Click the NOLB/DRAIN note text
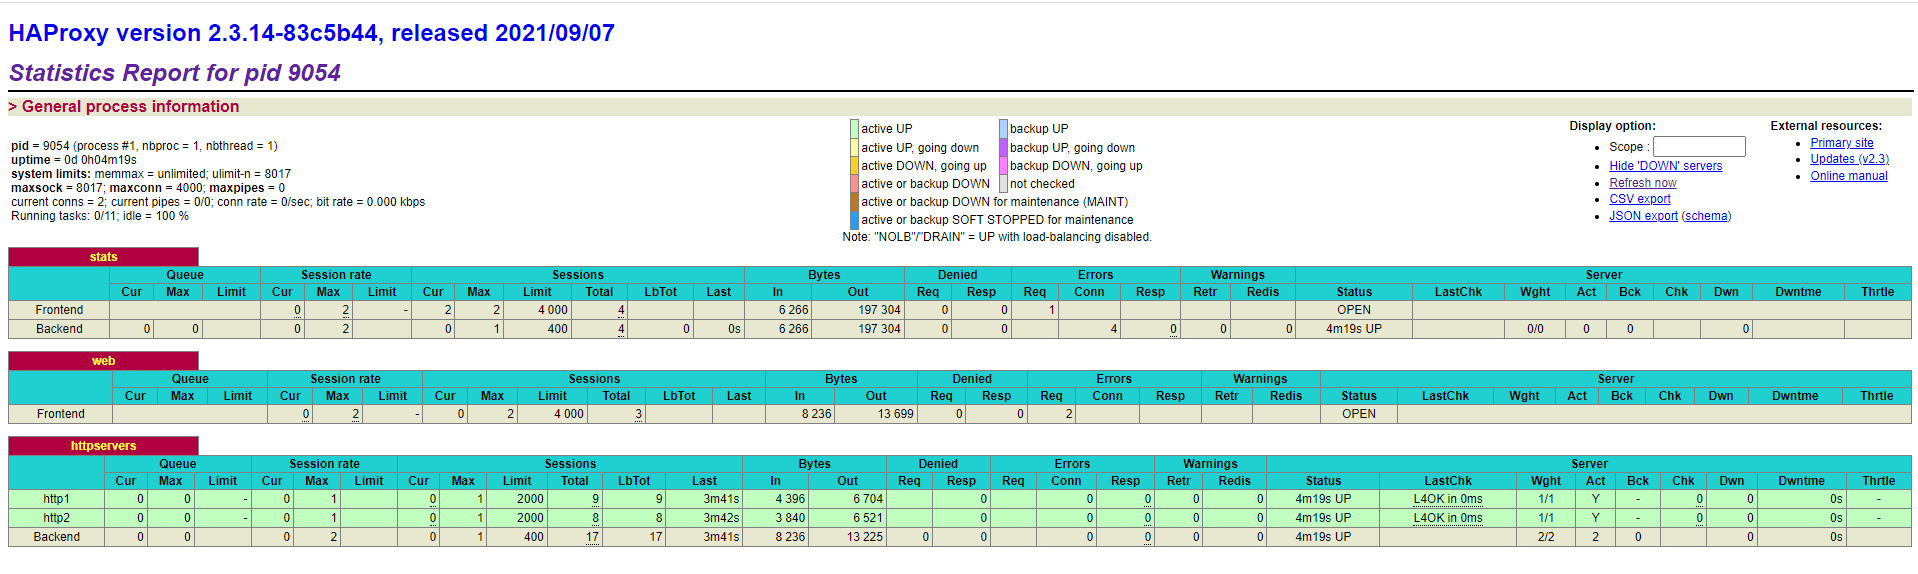The image size is (1918, 574). 997,237
